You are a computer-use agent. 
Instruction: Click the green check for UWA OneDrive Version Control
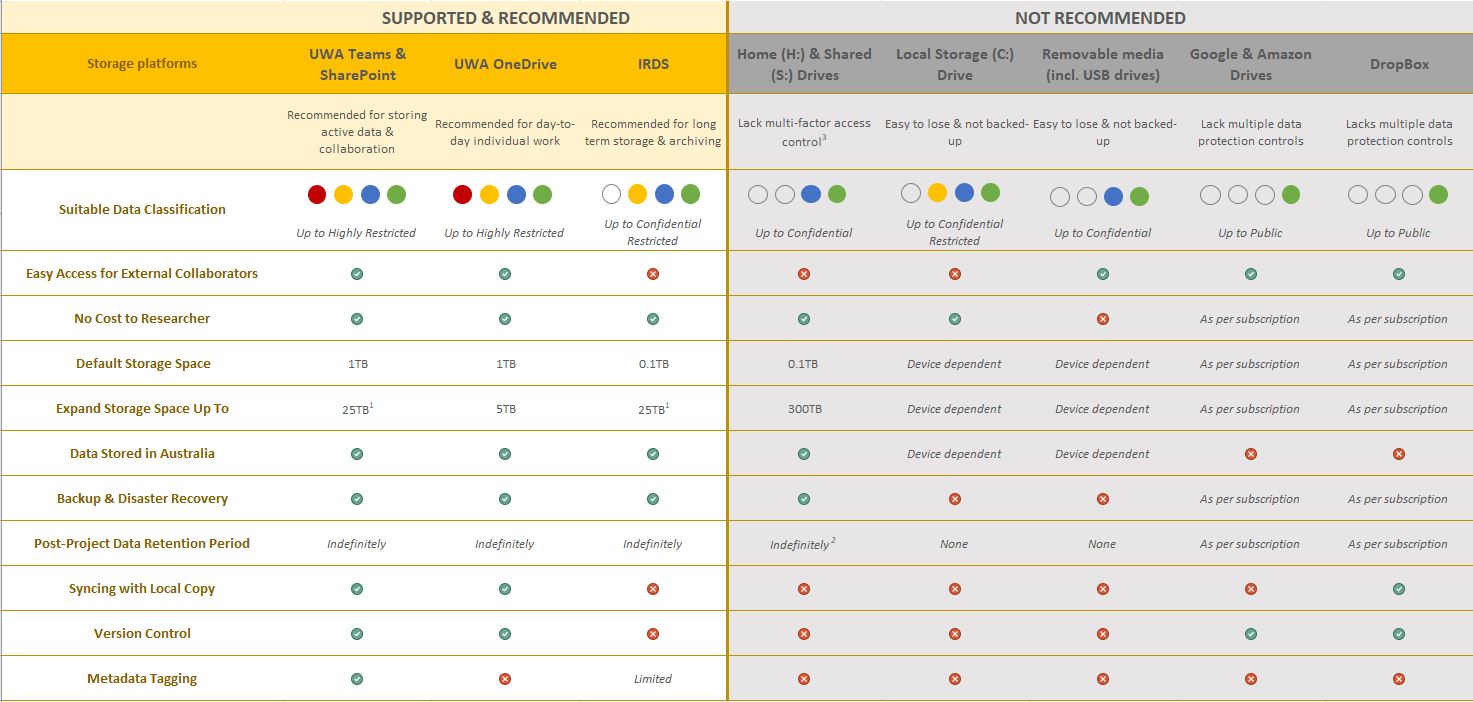click(505, 633)
